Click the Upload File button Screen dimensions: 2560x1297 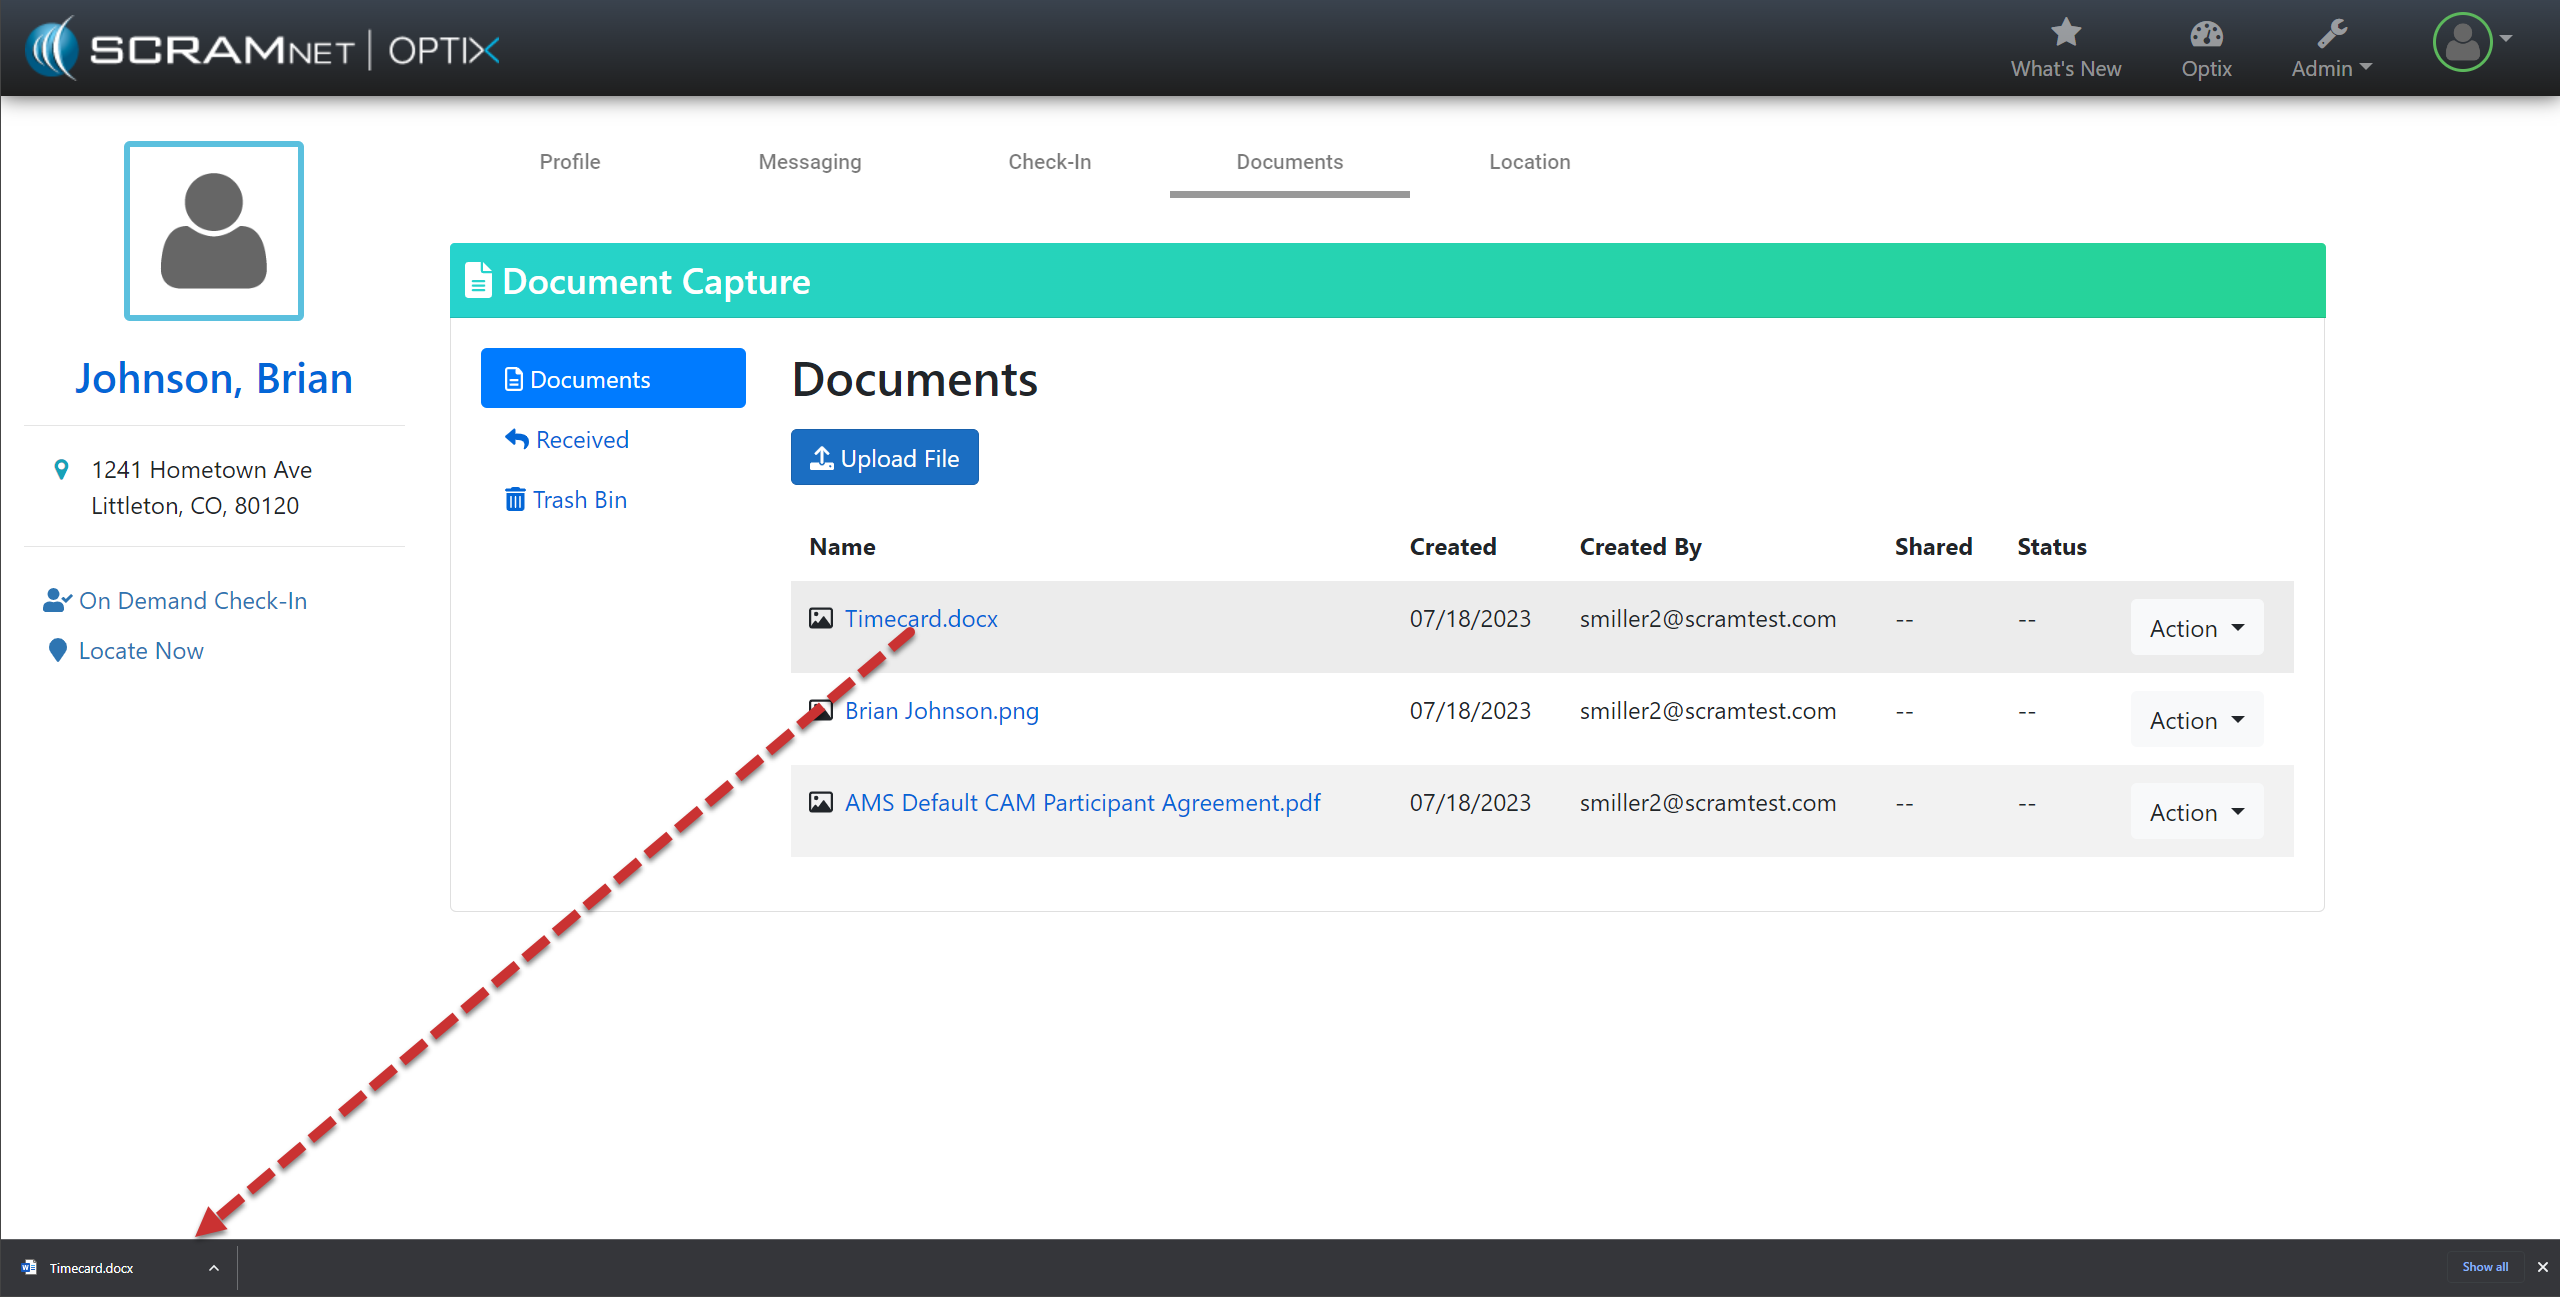click(884, 458)
